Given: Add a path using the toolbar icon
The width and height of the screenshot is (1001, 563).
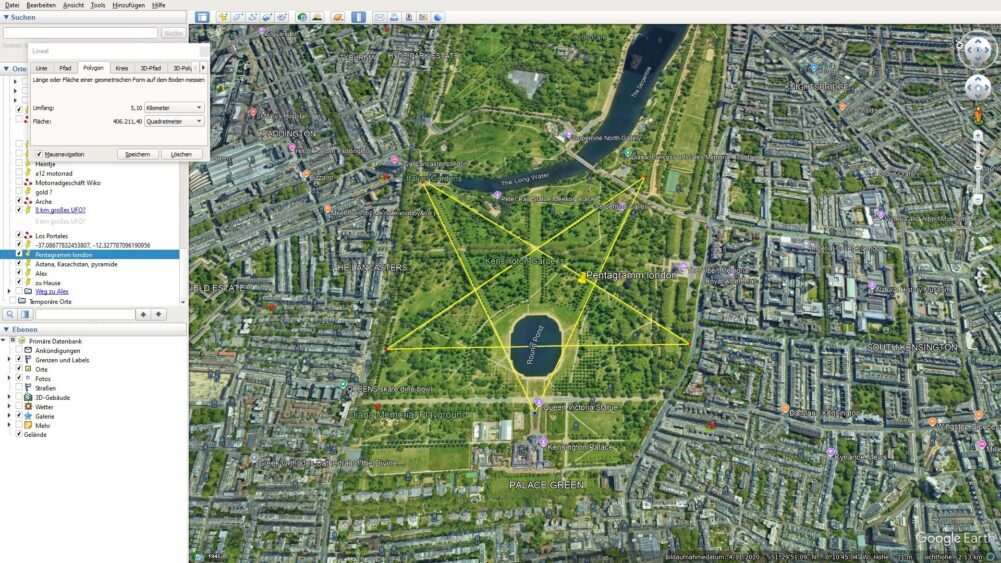Looking at the screenshot, I should (x=252, y=17).
